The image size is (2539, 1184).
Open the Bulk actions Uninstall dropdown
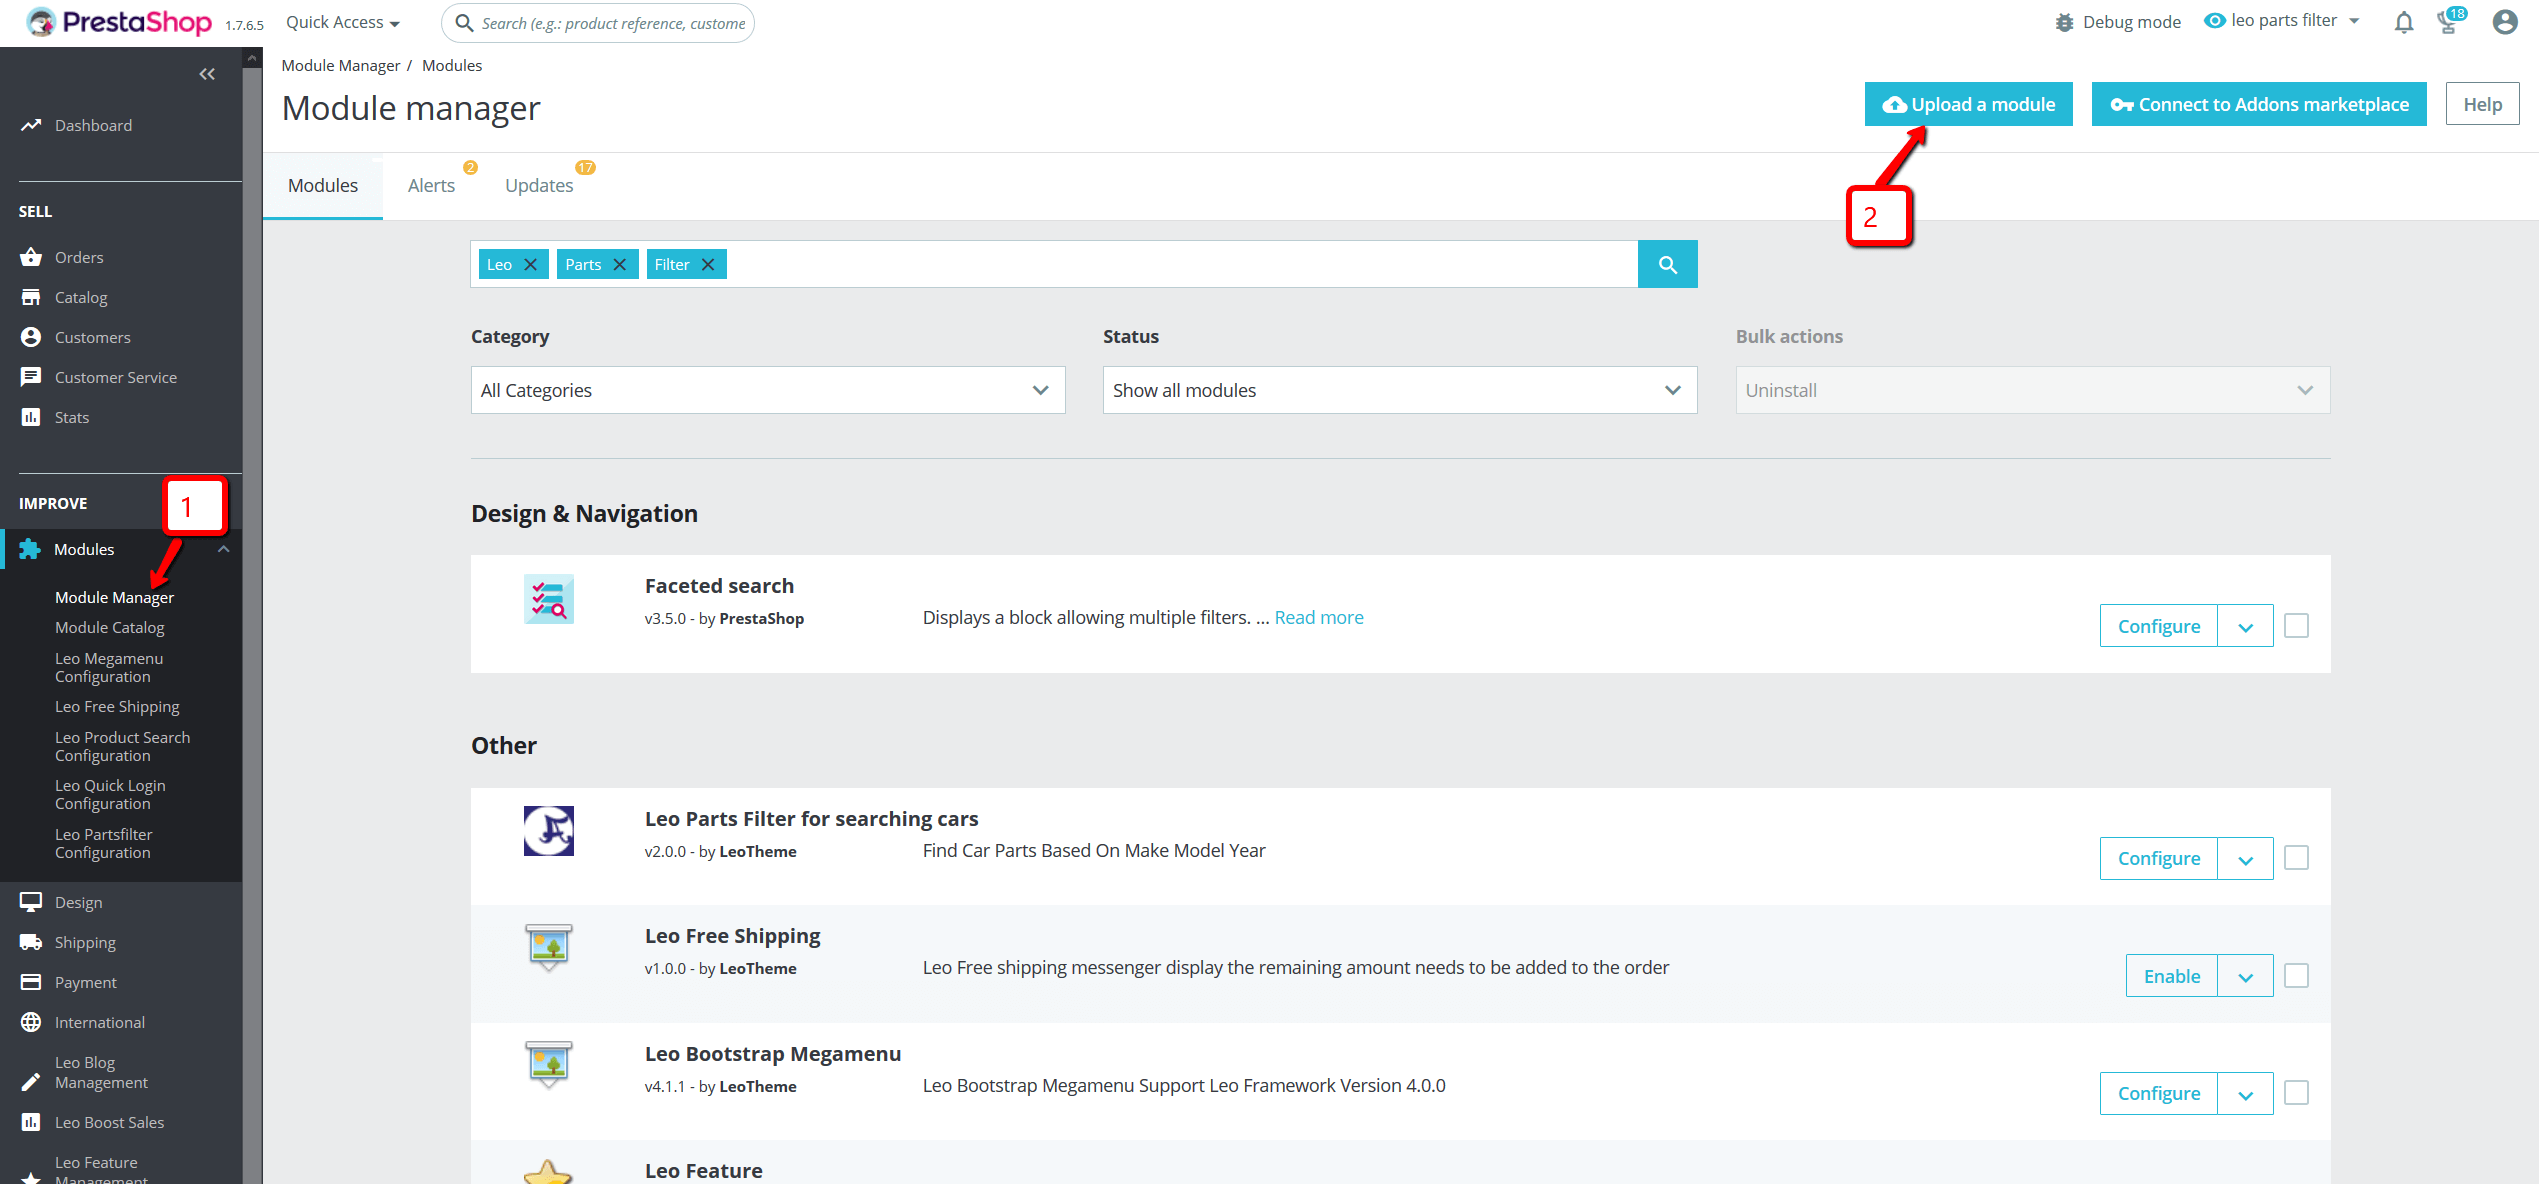2033,390
